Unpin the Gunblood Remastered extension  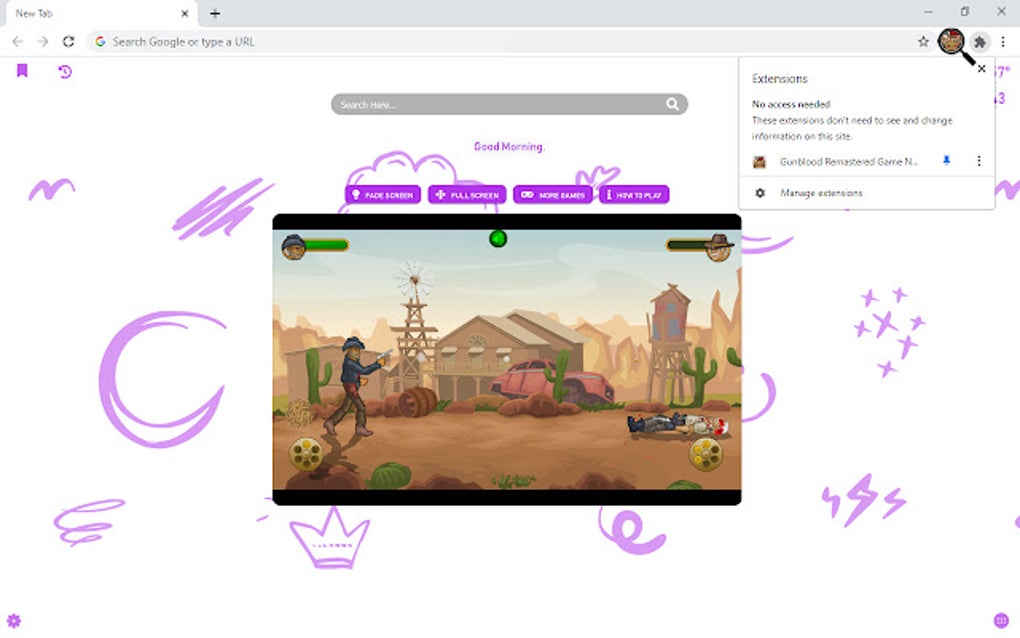pos(946,161)
